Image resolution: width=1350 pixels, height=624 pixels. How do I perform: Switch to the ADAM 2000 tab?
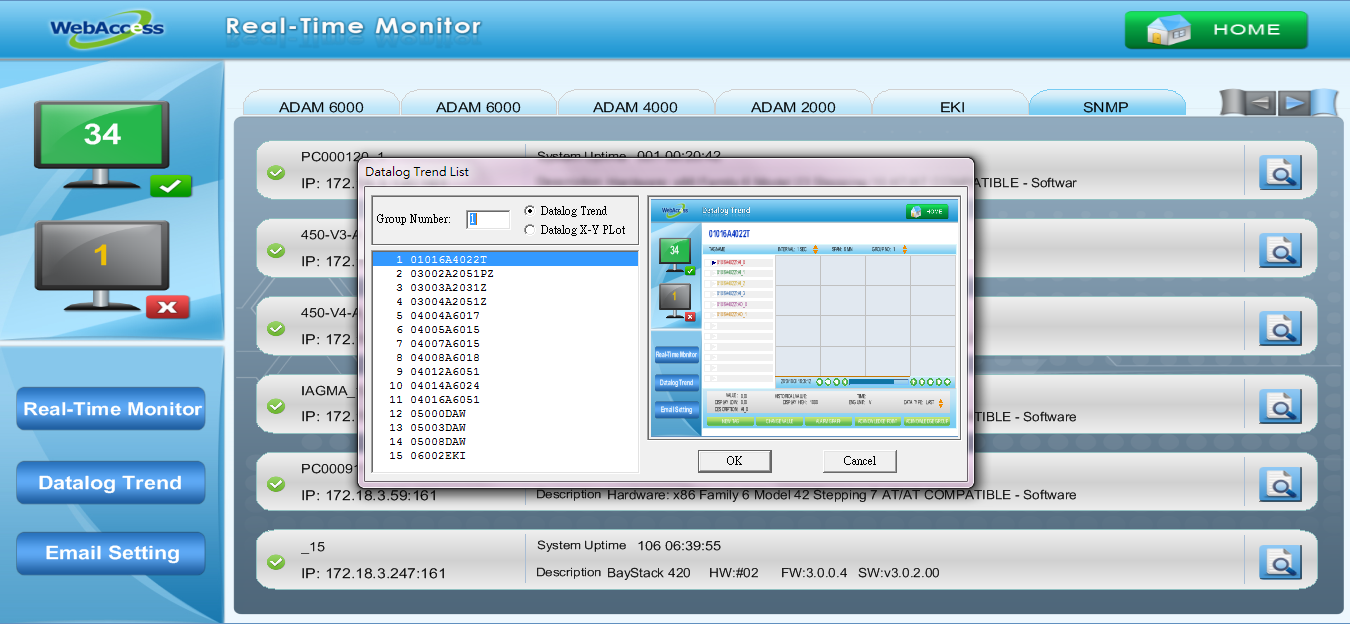tap(793, 106)
